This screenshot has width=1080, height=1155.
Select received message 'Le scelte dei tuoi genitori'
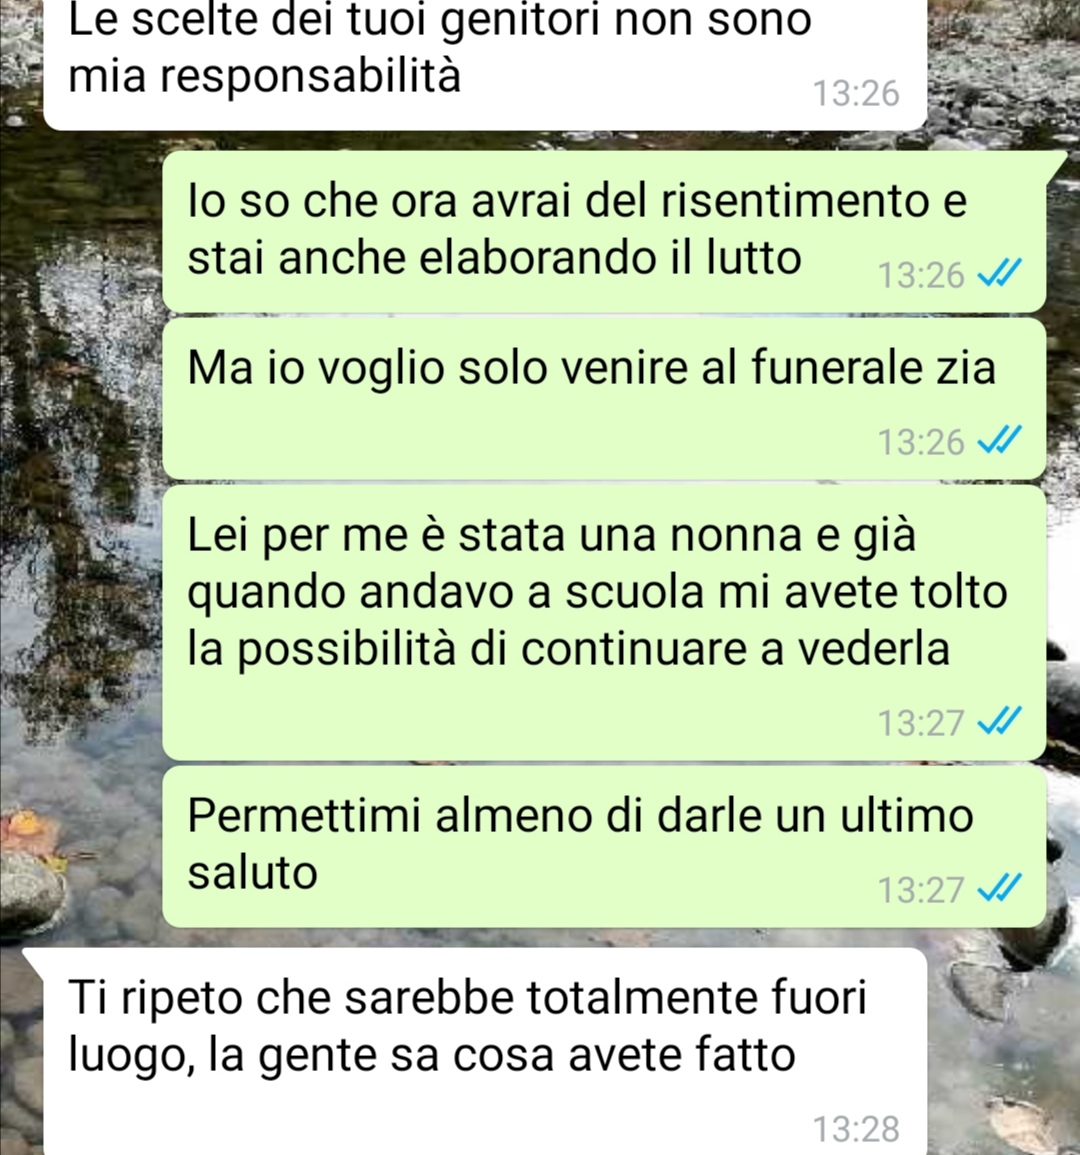coord(485,63)
